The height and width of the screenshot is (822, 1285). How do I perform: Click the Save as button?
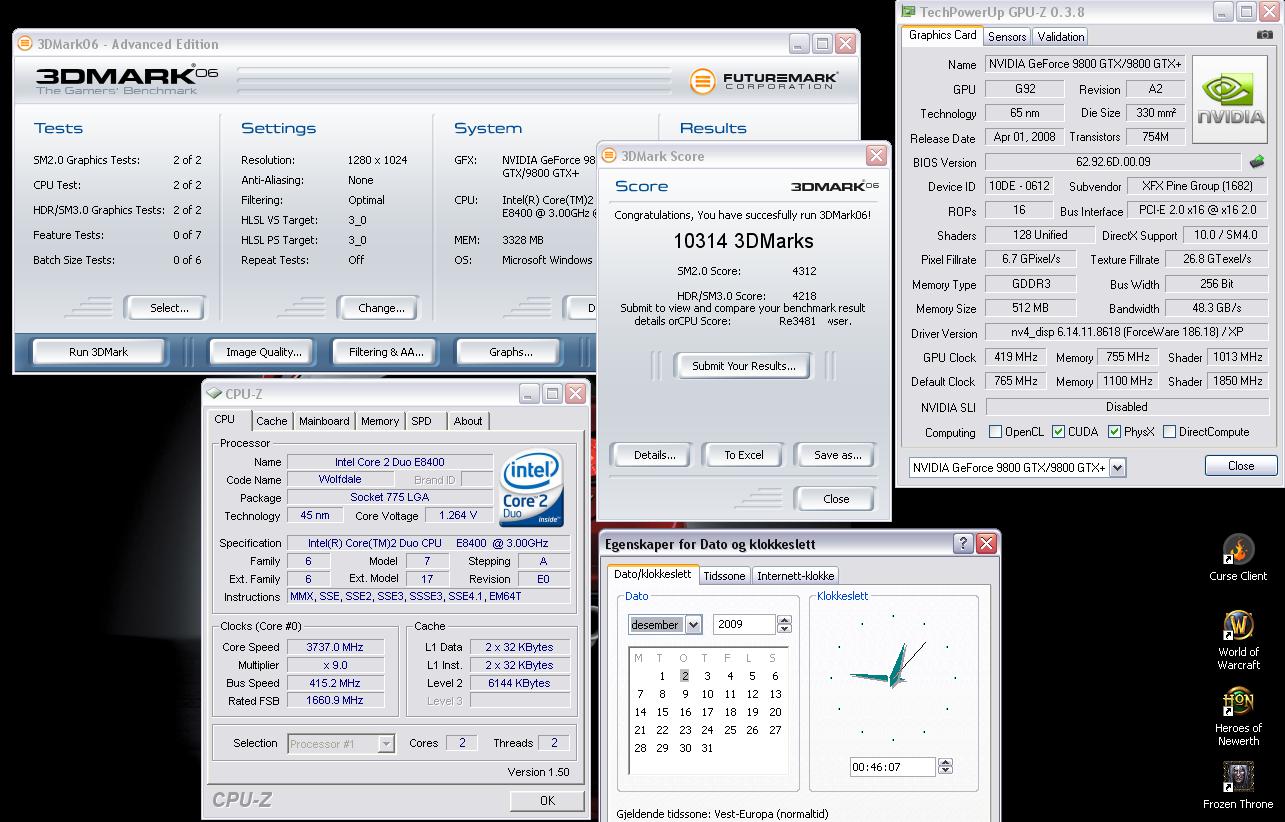tap(837, 455)
